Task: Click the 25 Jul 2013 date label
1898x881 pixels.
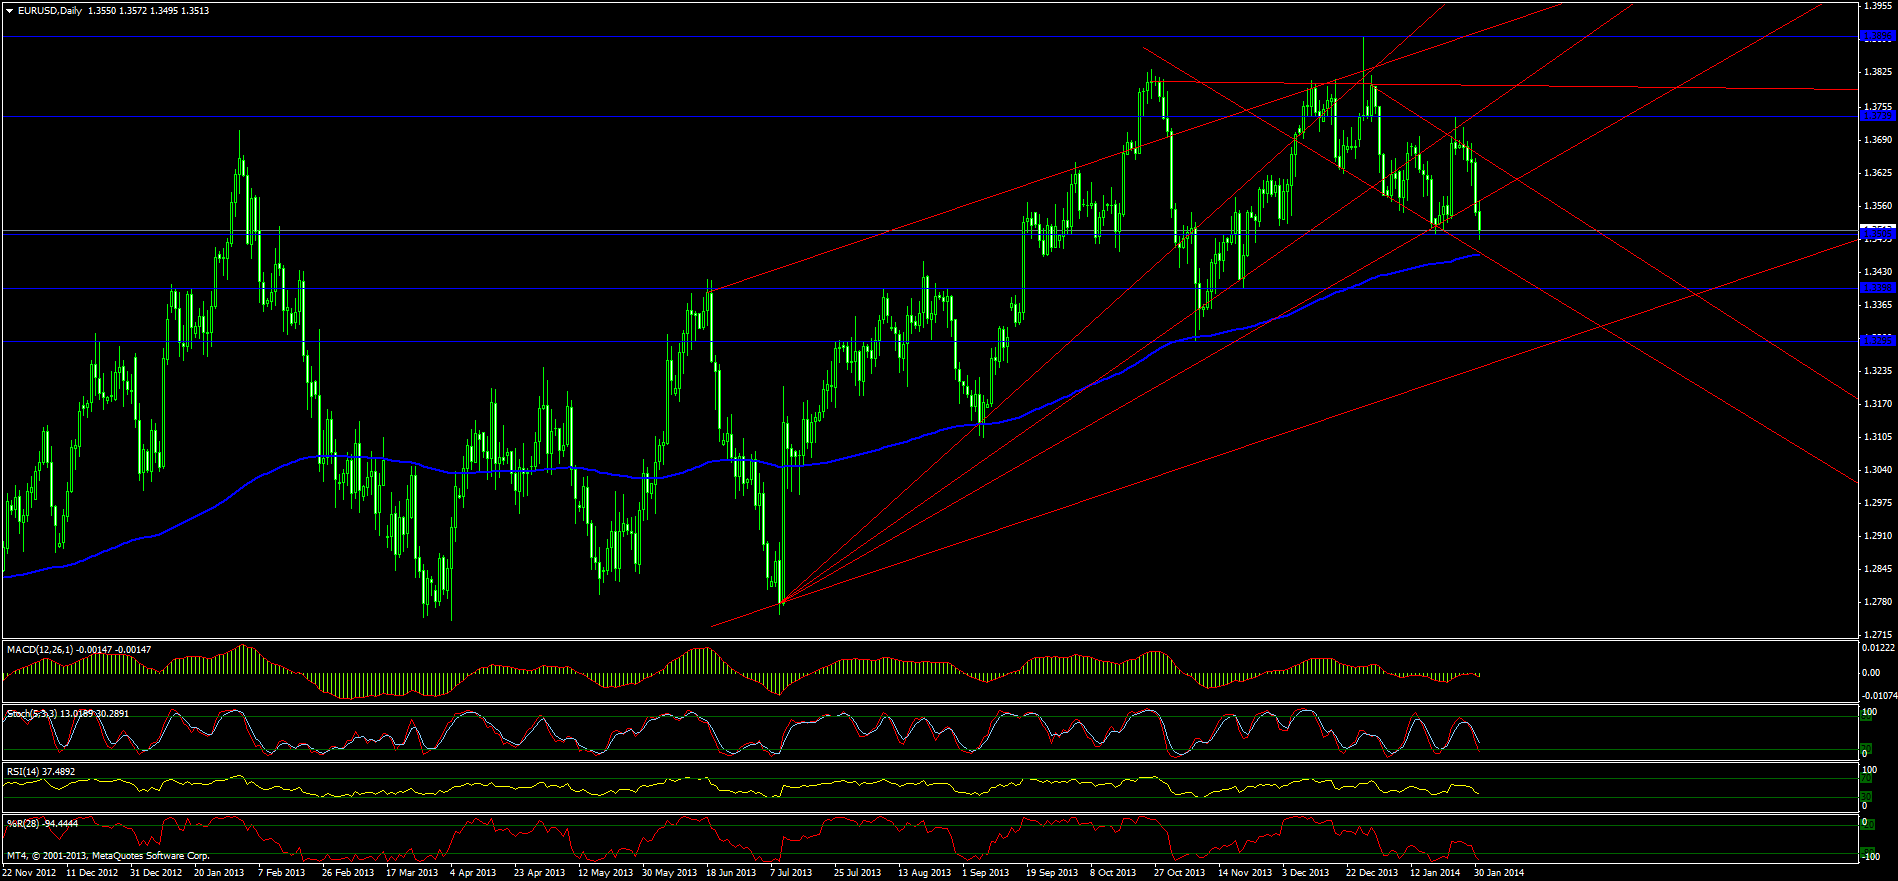Action: tap(857, 873)
